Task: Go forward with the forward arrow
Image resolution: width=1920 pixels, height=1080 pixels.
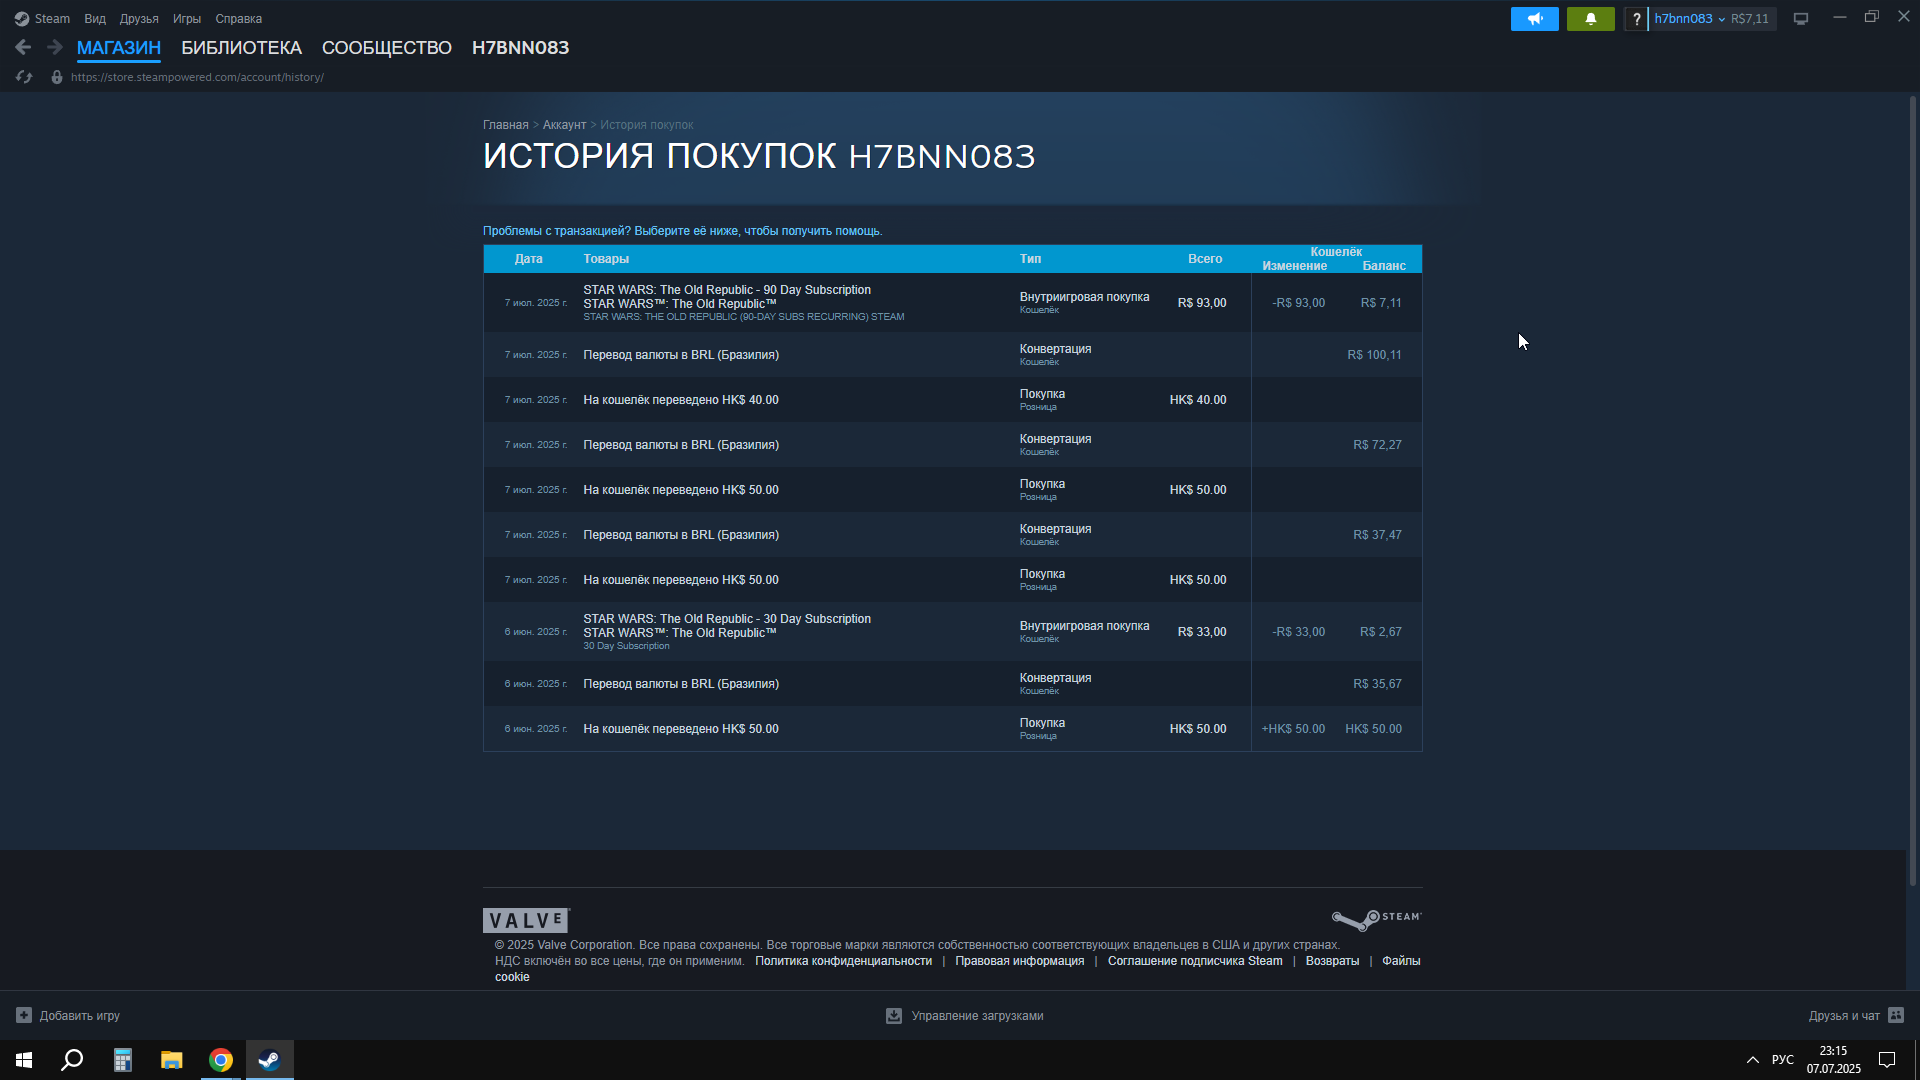Action: coord(55,47)
